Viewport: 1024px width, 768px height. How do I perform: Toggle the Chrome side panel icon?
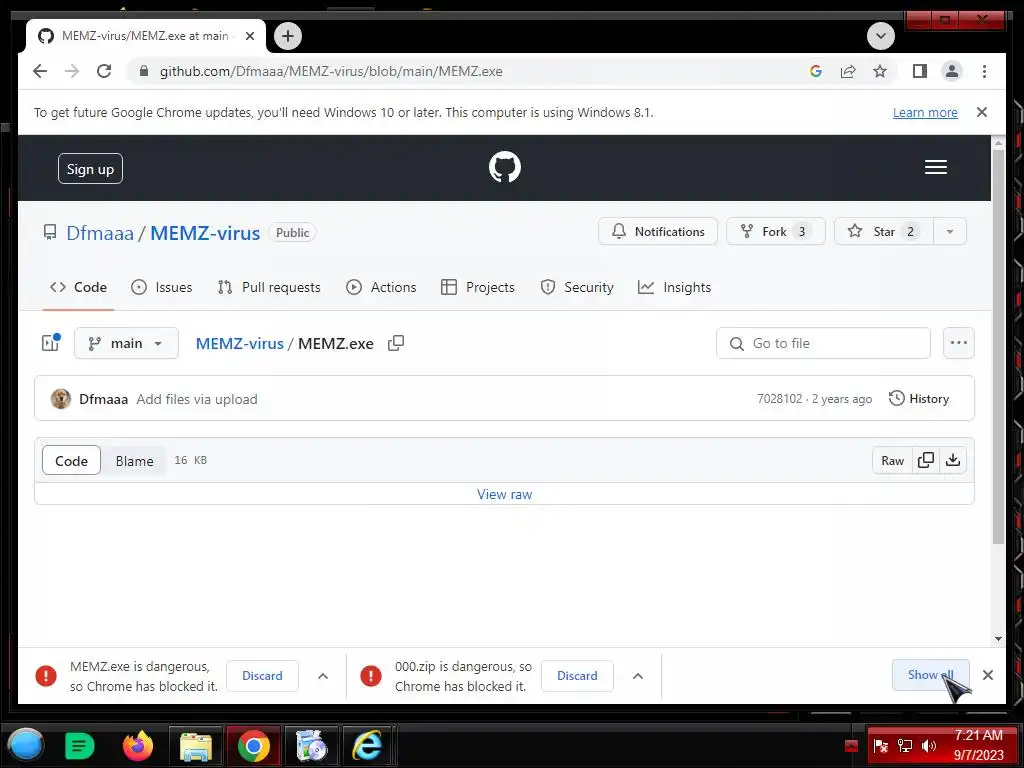[920, 71]
